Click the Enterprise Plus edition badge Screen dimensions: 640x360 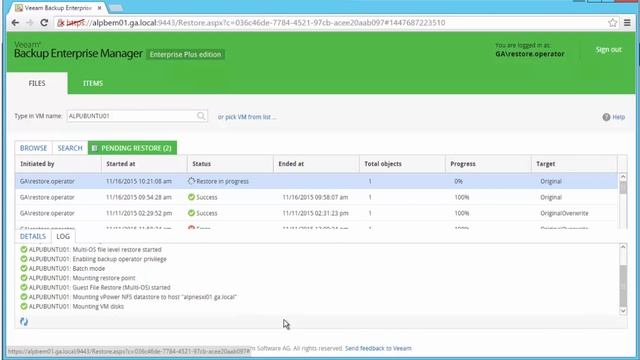[x=185, y=55]
